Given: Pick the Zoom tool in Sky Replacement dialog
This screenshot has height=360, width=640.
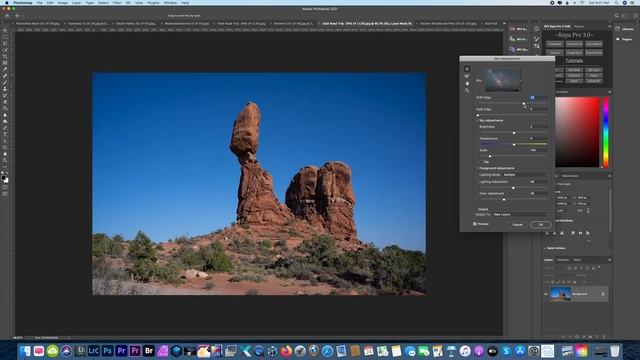Looking at the screenshot, I should pos(467,91).
